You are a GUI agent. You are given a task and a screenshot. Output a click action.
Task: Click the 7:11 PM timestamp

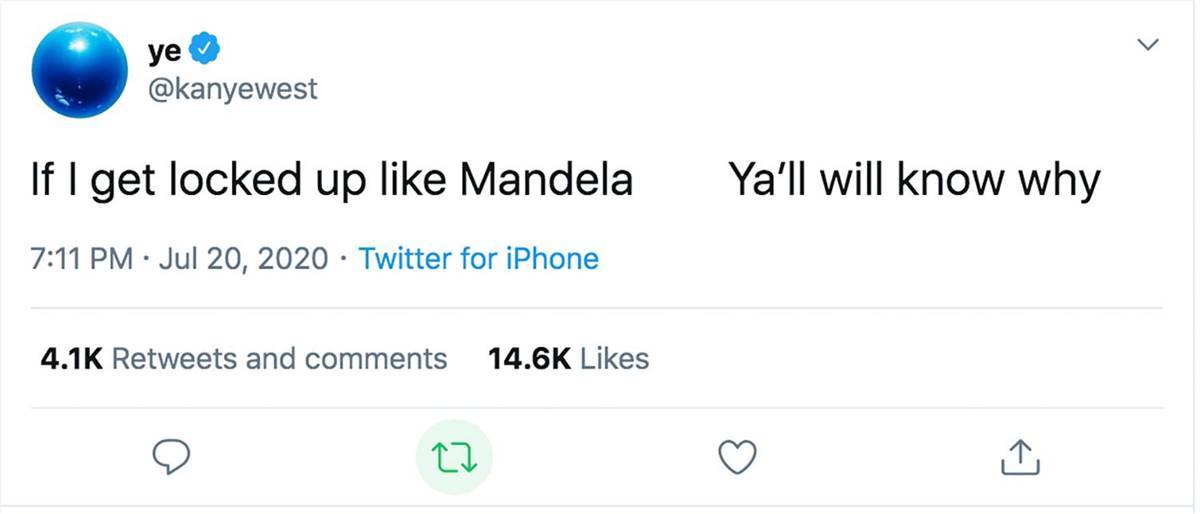point(82,259)
